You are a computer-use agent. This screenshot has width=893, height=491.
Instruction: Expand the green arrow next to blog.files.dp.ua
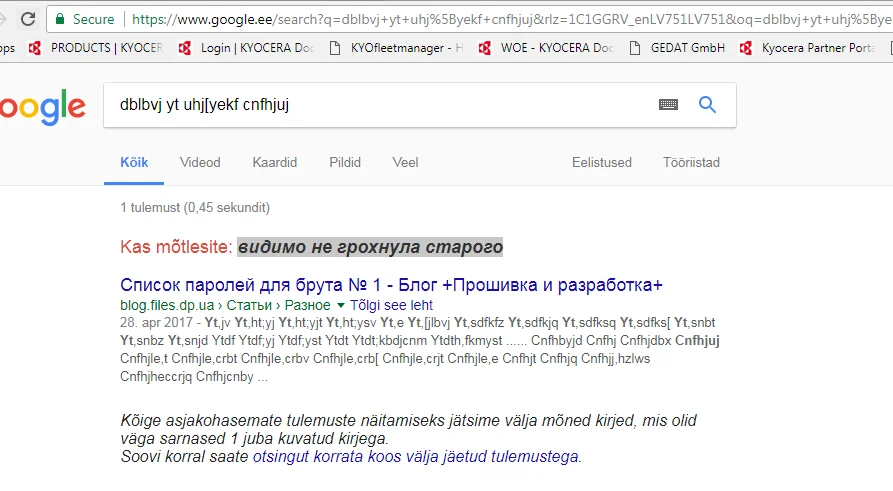coord(341,305)
